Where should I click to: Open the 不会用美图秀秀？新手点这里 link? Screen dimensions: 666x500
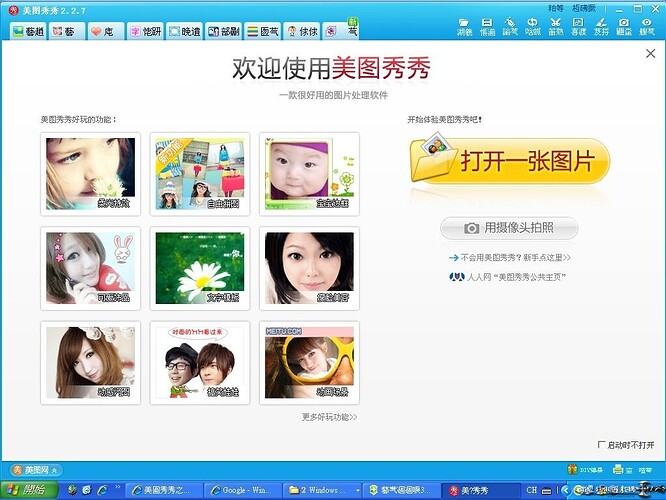510,257
